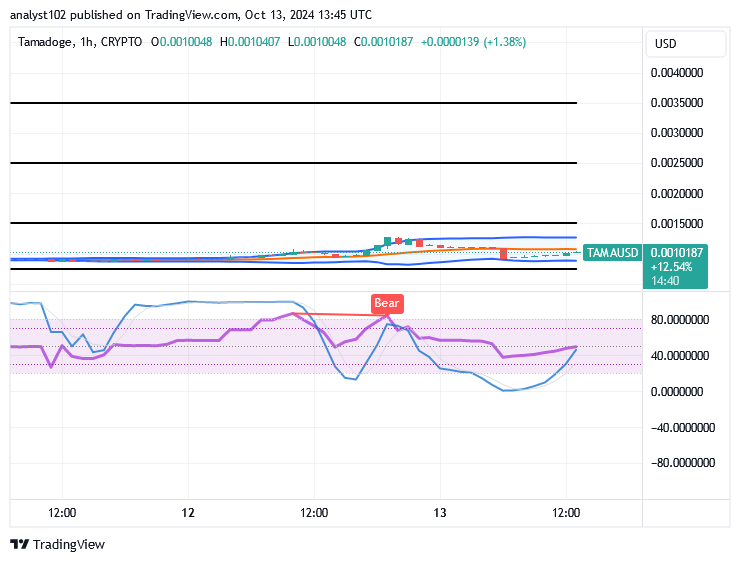Click the TradingView logo icon
The height and width of the screenshot is (562, 740).
[x=19, y=544]
